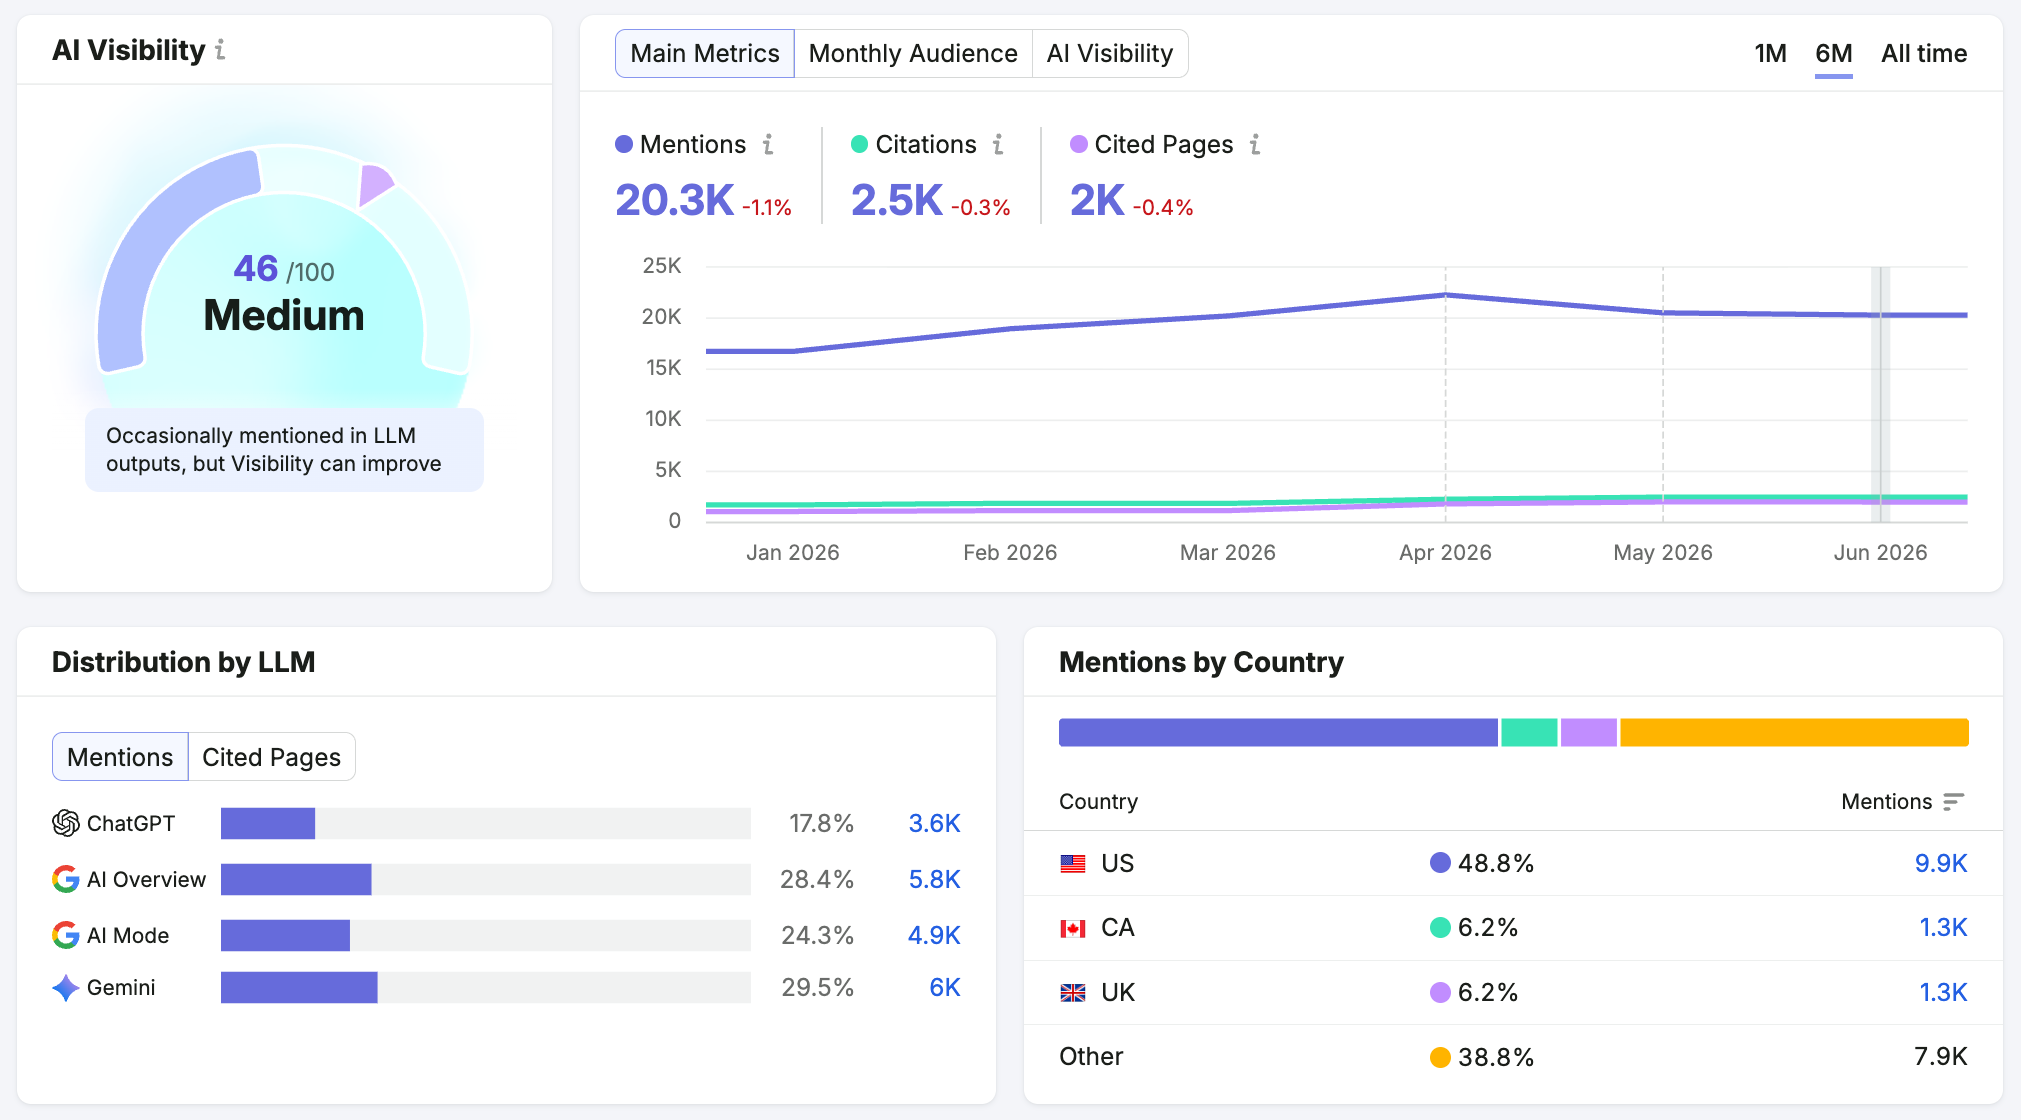Click the Jun 2026 chart marker
2021x1120 pixels.
point(1880,394)
